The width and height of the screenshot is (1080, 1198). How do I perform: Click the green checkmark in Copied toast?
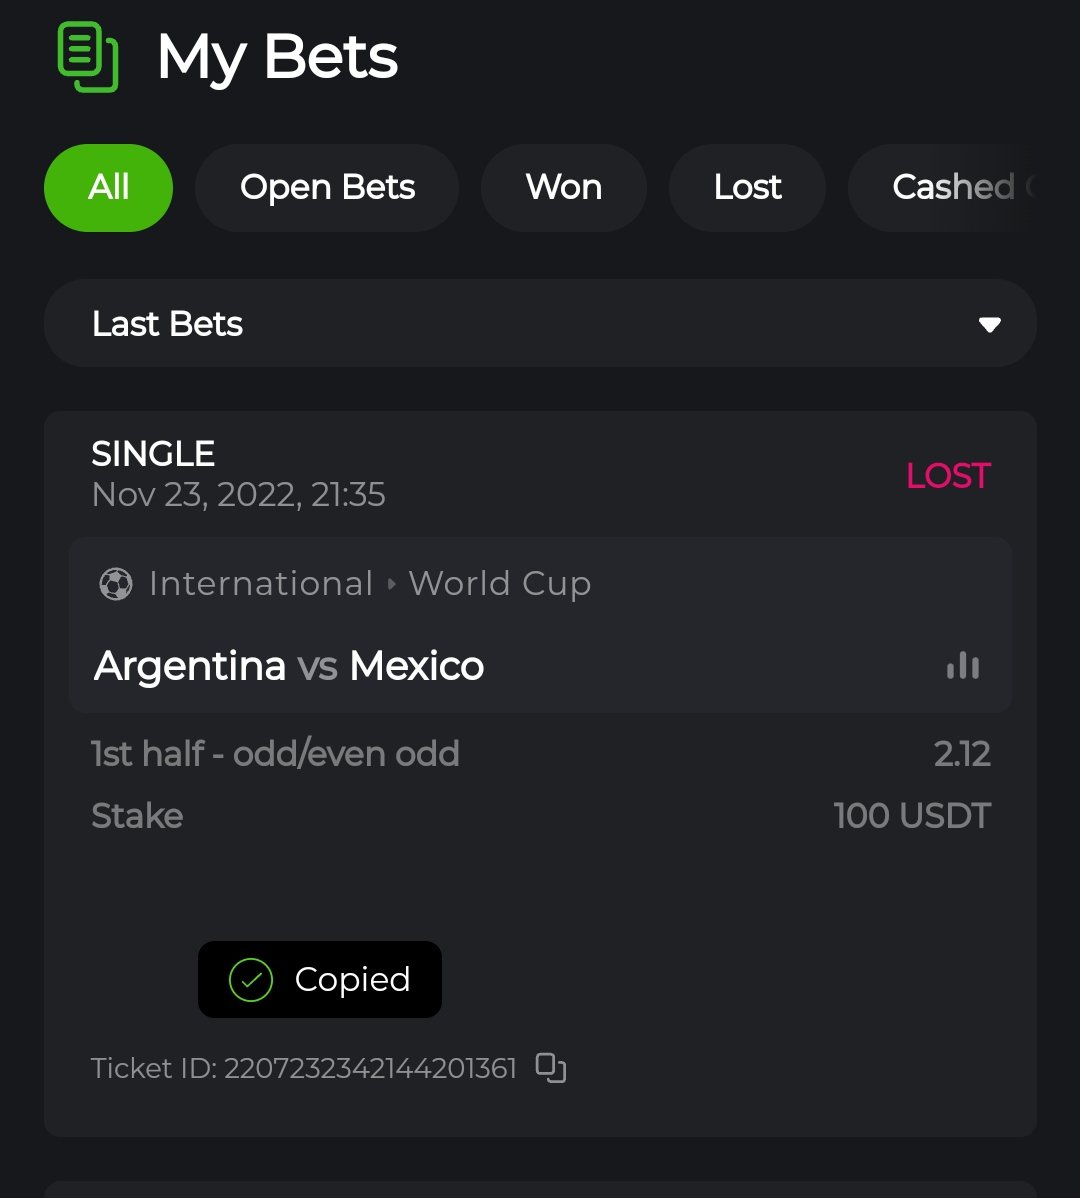(x=250, y=980)
